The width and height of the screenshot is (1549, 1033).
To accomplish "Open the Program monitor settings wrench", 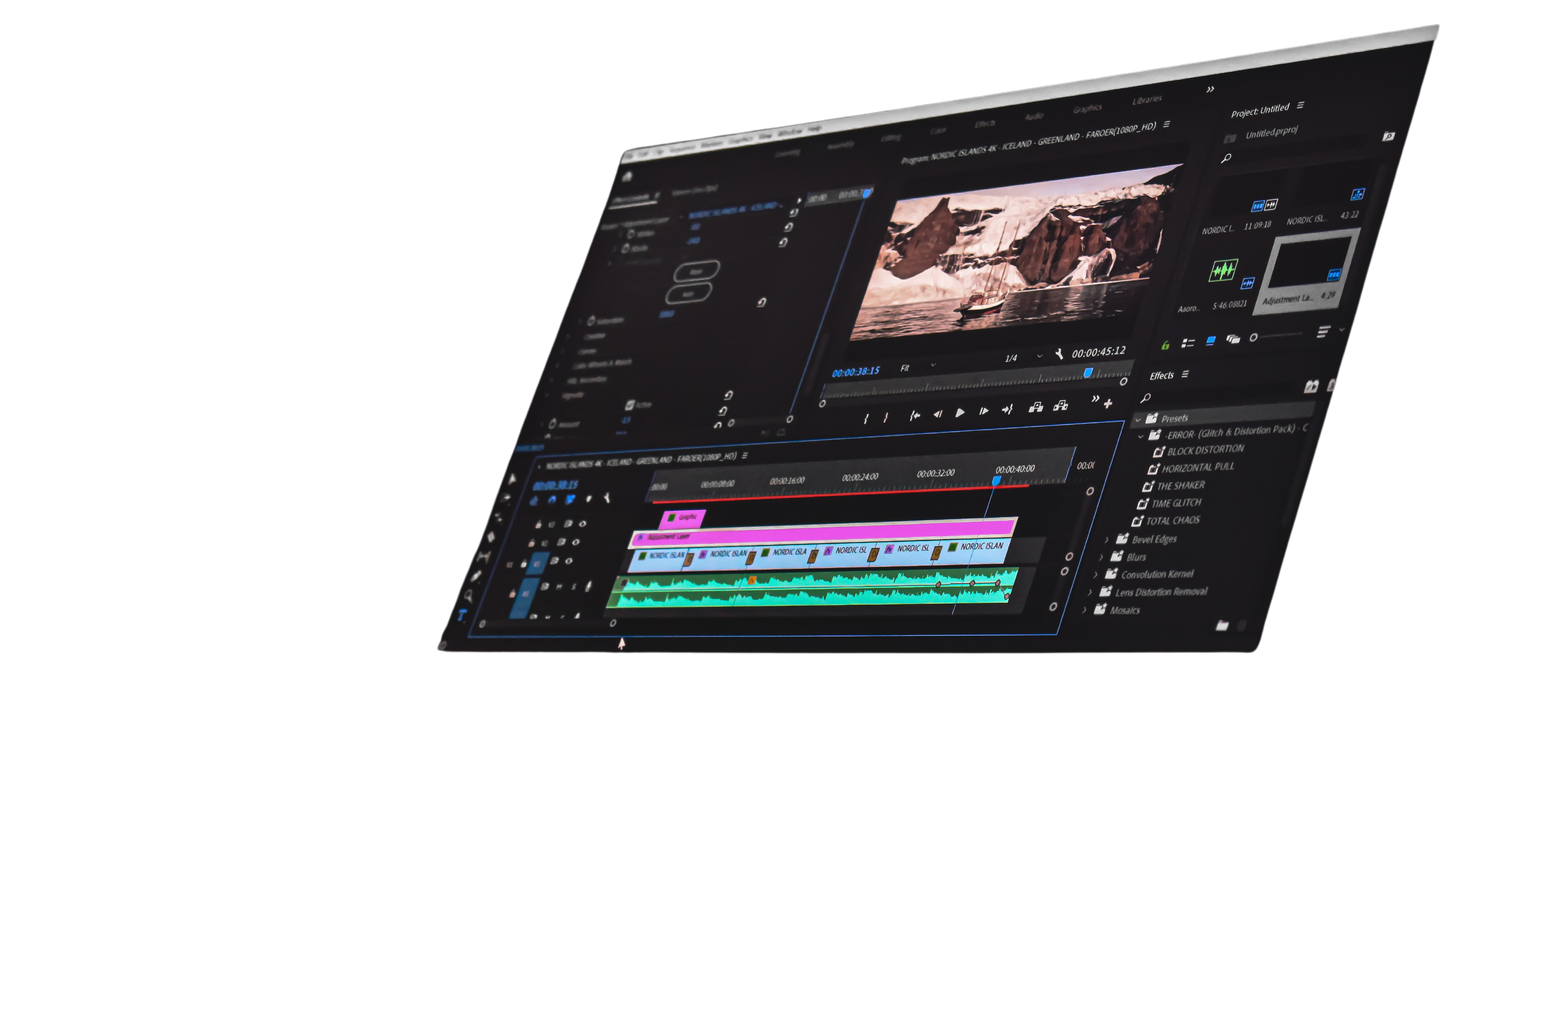I will (1059, 353).
